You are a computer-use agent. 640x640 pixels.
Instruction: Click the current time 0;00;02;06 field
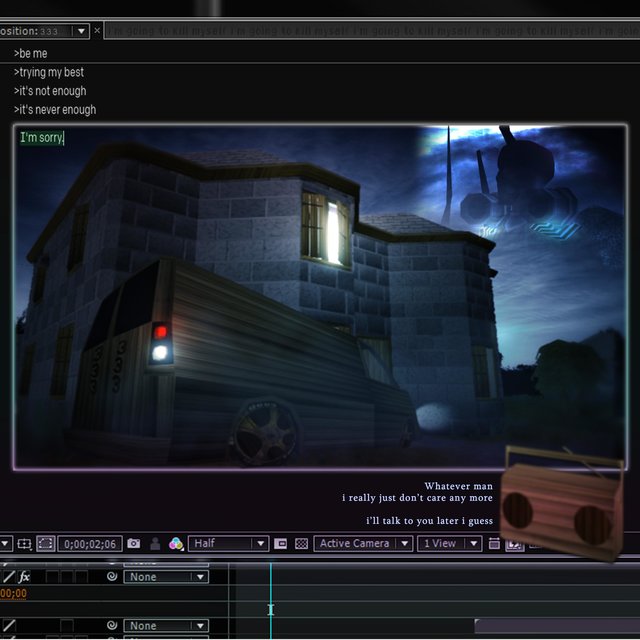click(x=90, y=544)
